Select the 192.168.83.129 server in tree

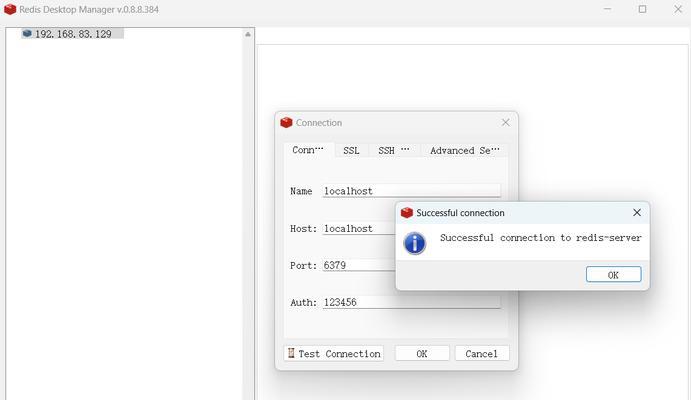(73, 34)
